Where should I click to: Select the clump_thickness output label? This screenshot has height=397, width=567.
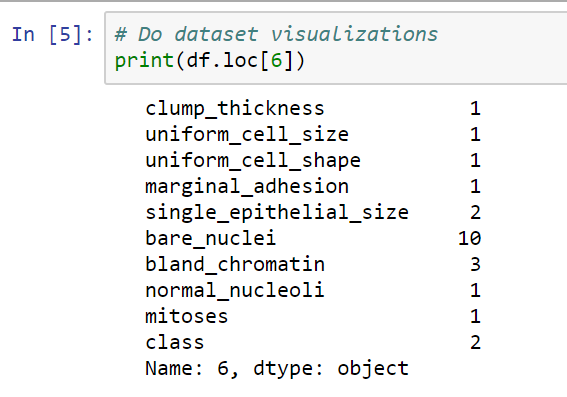pyautogui.click(x=235, y=109)
